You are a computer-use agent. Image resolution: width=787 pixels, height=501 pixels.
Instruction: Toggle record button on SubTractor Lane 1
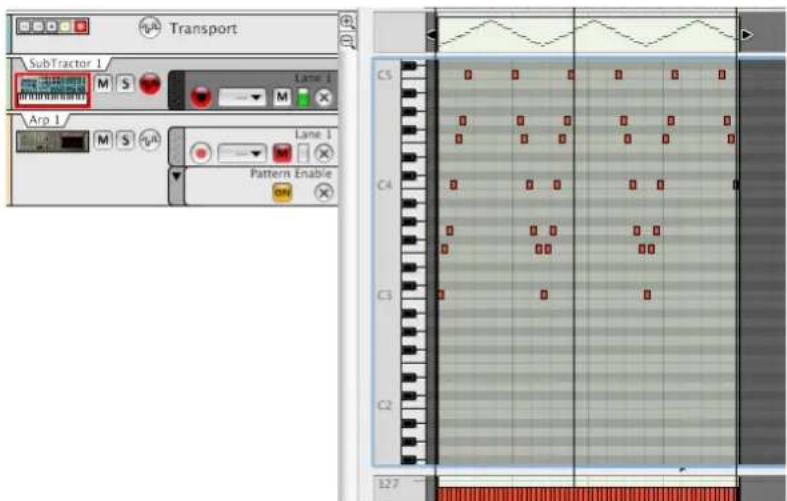click(x=201, y=97)
